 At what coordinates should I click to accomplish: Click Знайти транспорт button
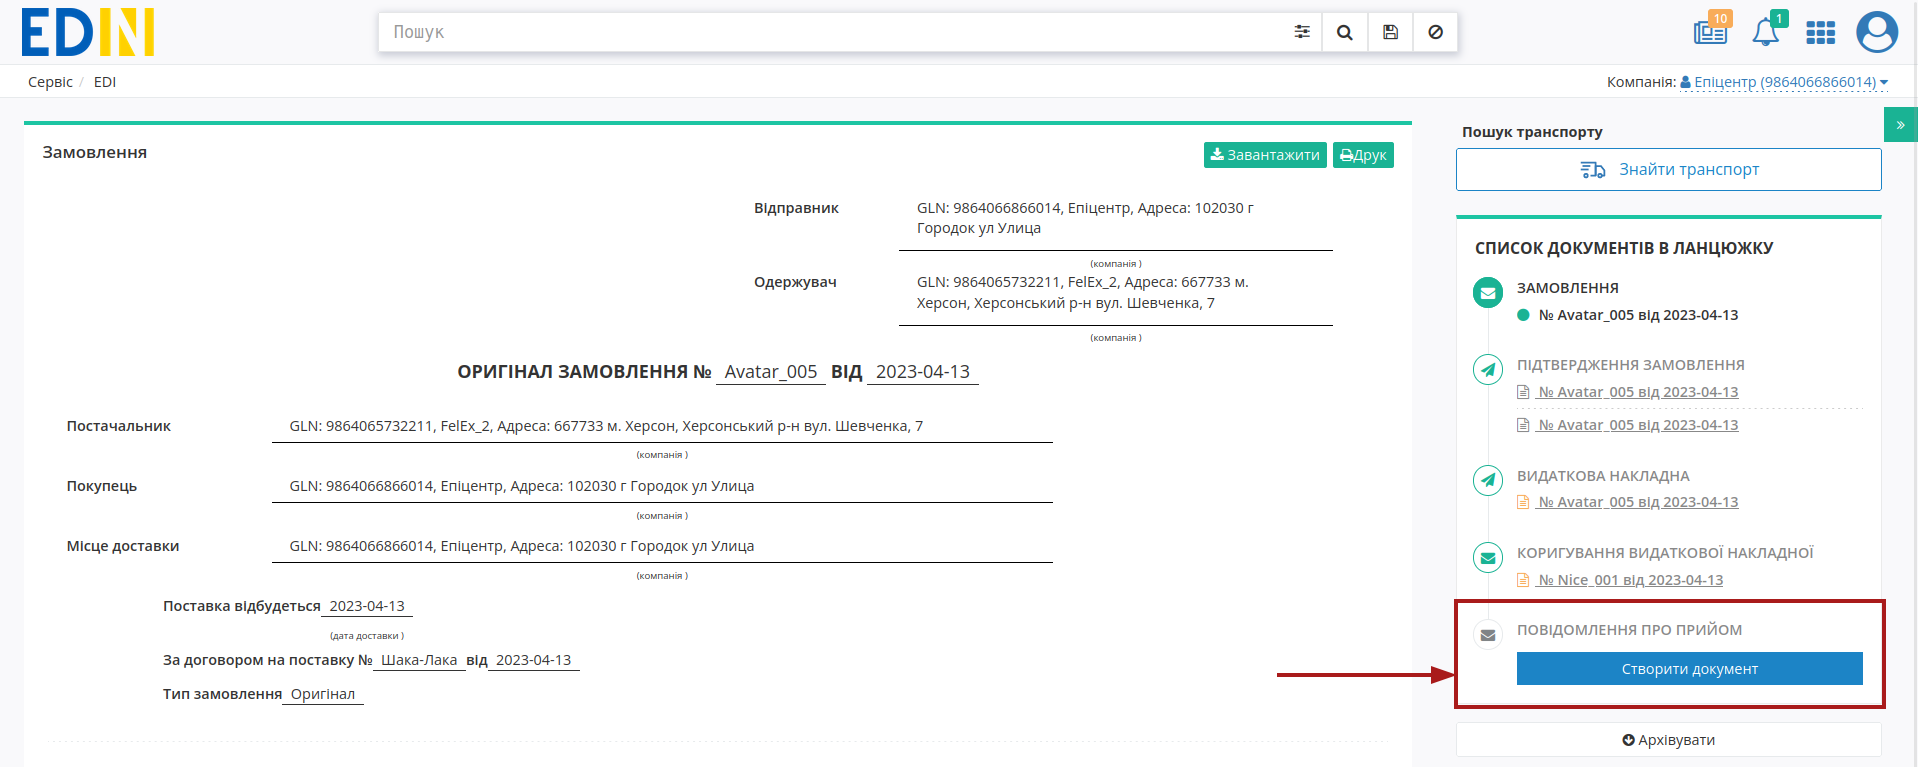(x=1668, y=170)
